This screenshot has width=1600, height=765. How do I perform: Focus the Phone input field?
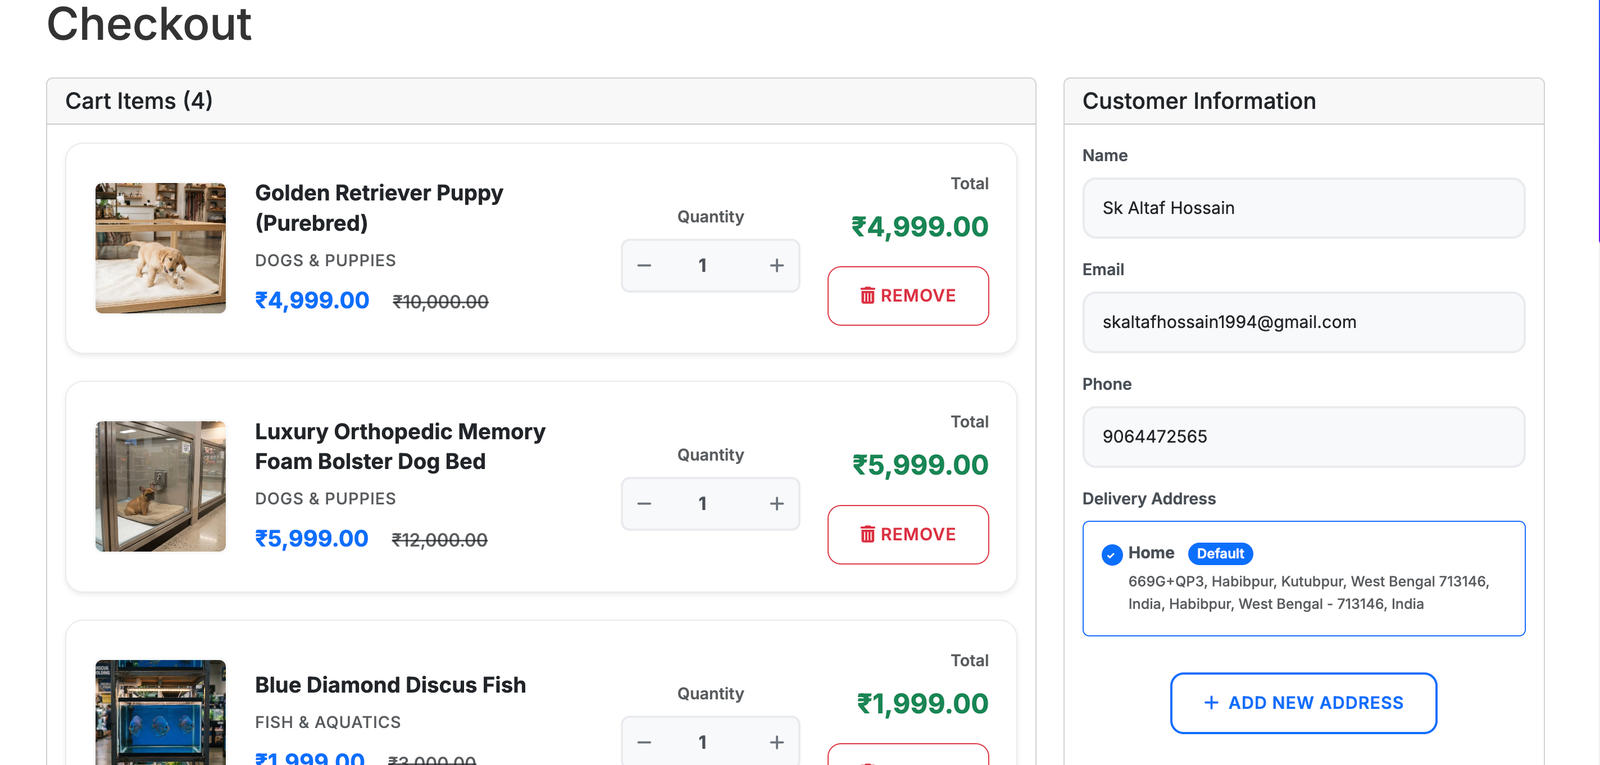pos(1303,437)
